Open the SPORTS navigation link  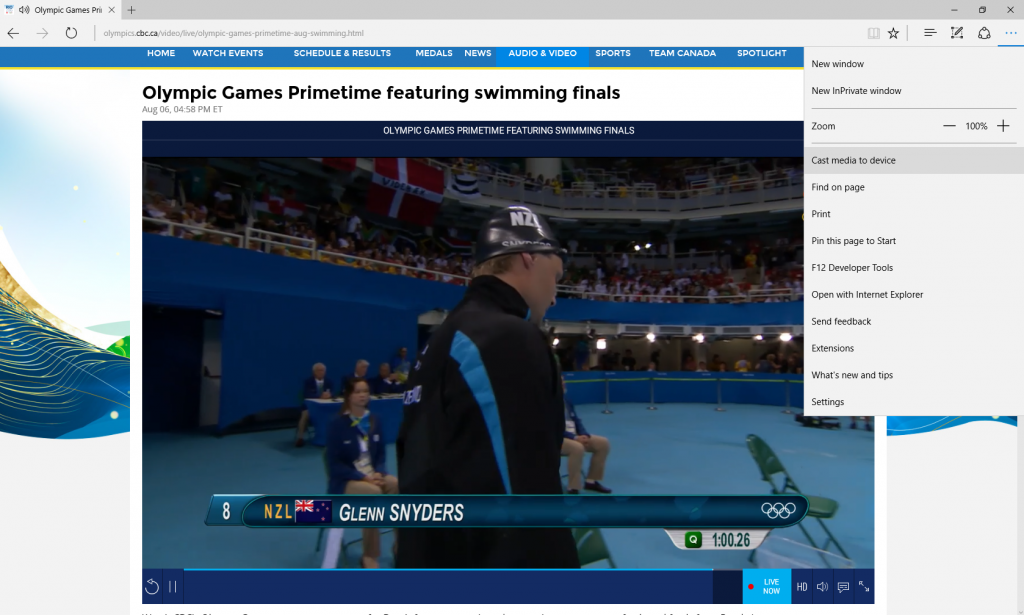(613, 54)
